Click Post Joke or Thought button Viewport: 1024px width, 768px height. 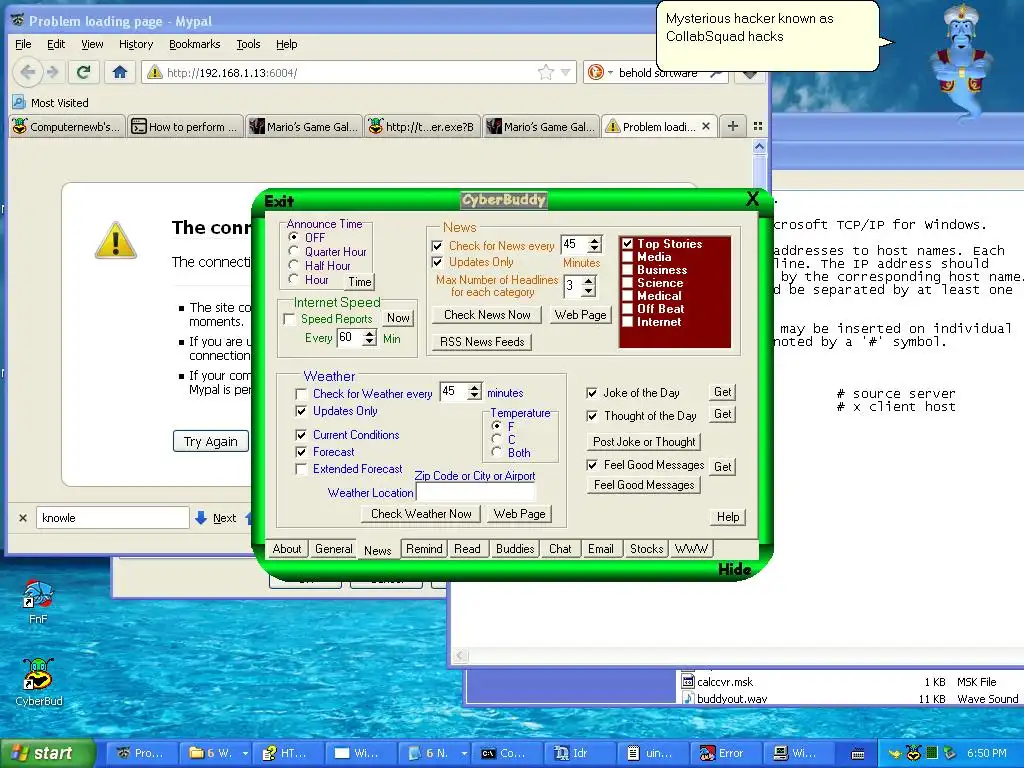(644, 441)
